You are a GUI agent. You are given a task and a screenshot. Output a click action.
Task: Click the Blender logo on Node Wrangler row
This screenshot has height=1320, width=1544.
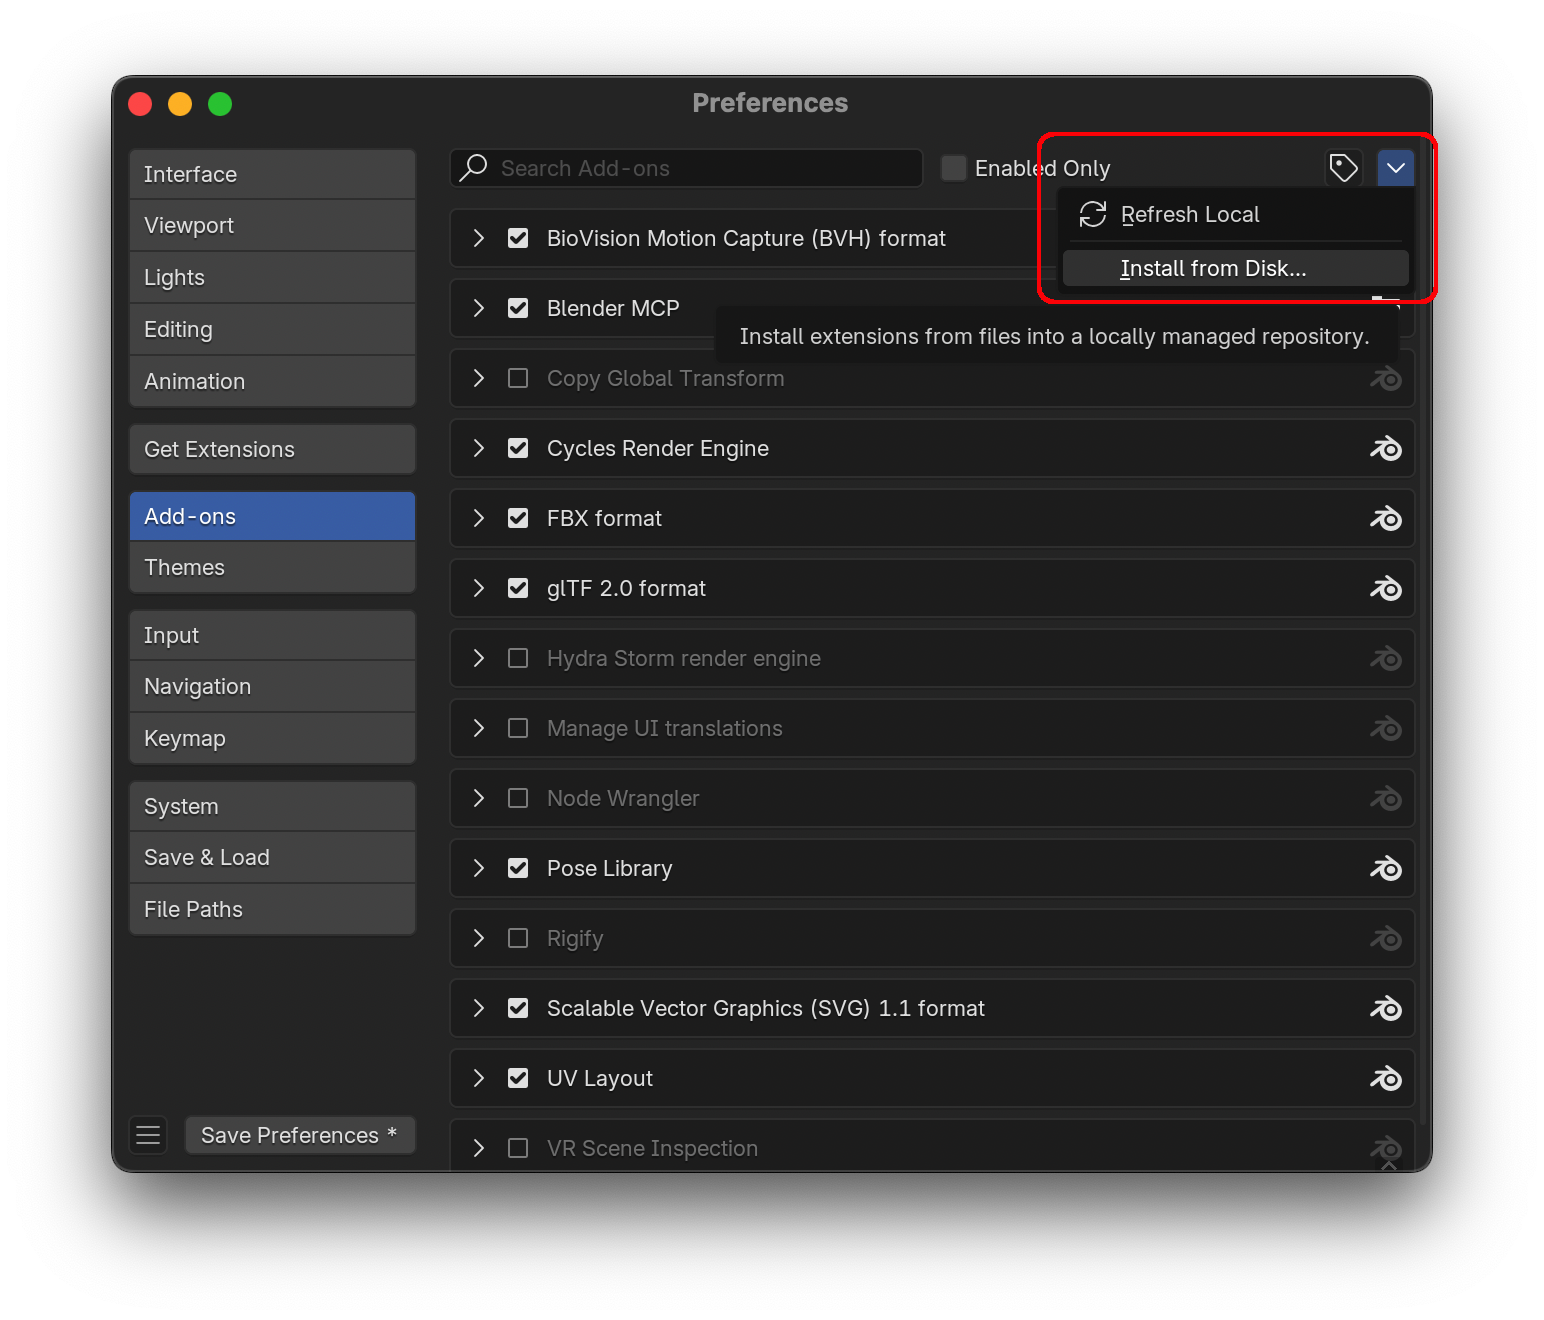point(1386,798)
